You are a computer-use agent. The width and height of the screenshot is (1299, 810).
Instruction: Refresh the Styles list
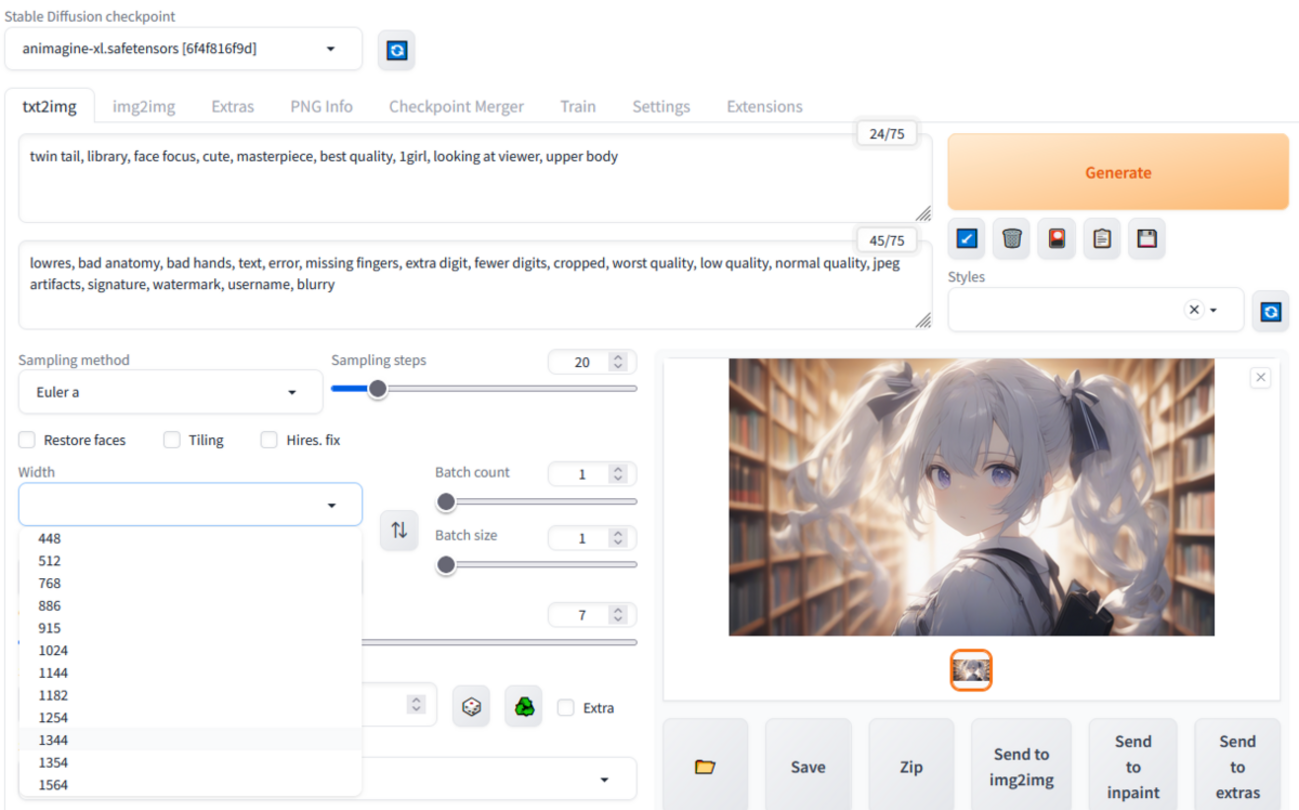[1270, 311]
